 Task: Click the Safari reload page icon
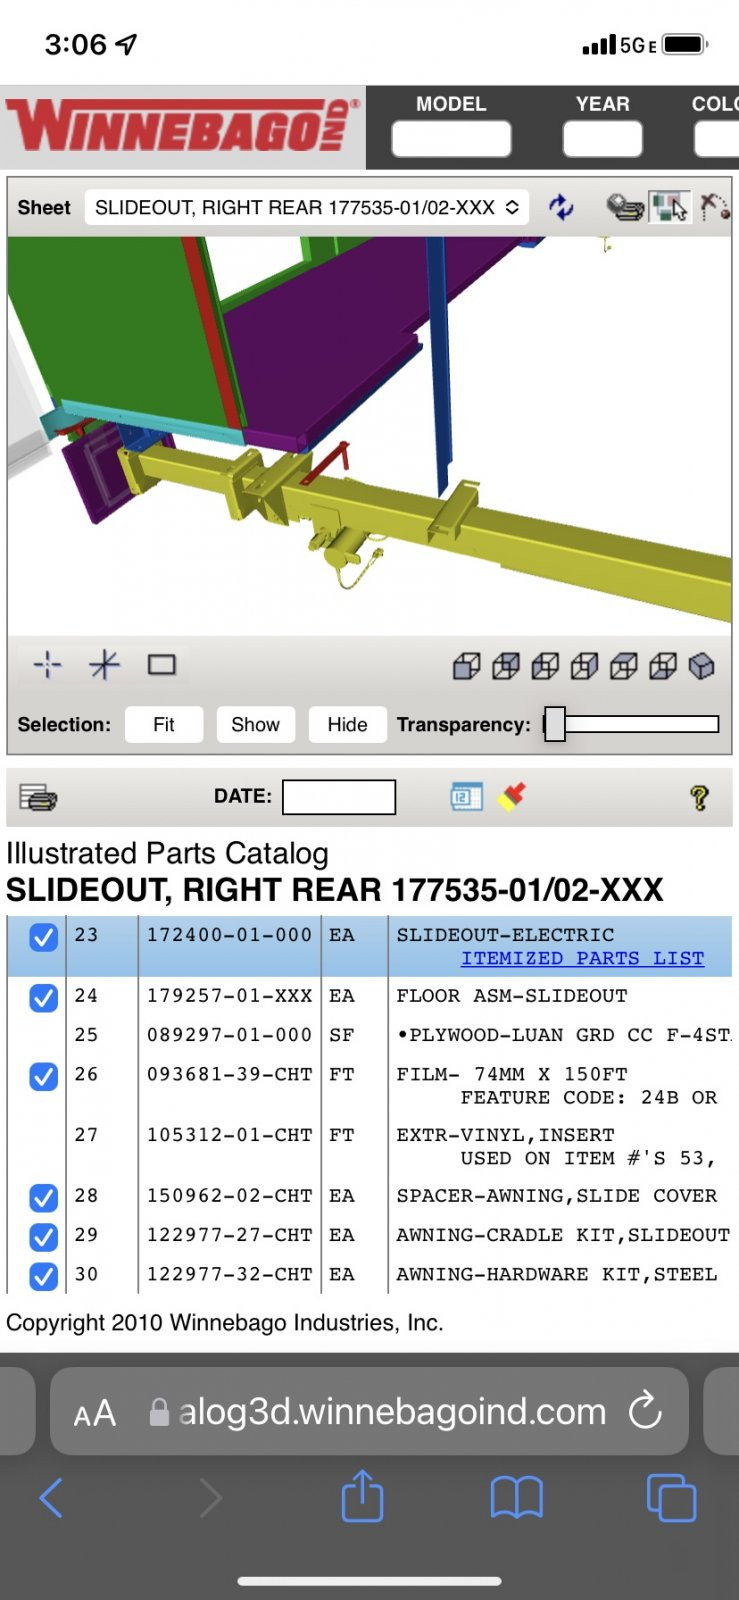(645, 1411)
